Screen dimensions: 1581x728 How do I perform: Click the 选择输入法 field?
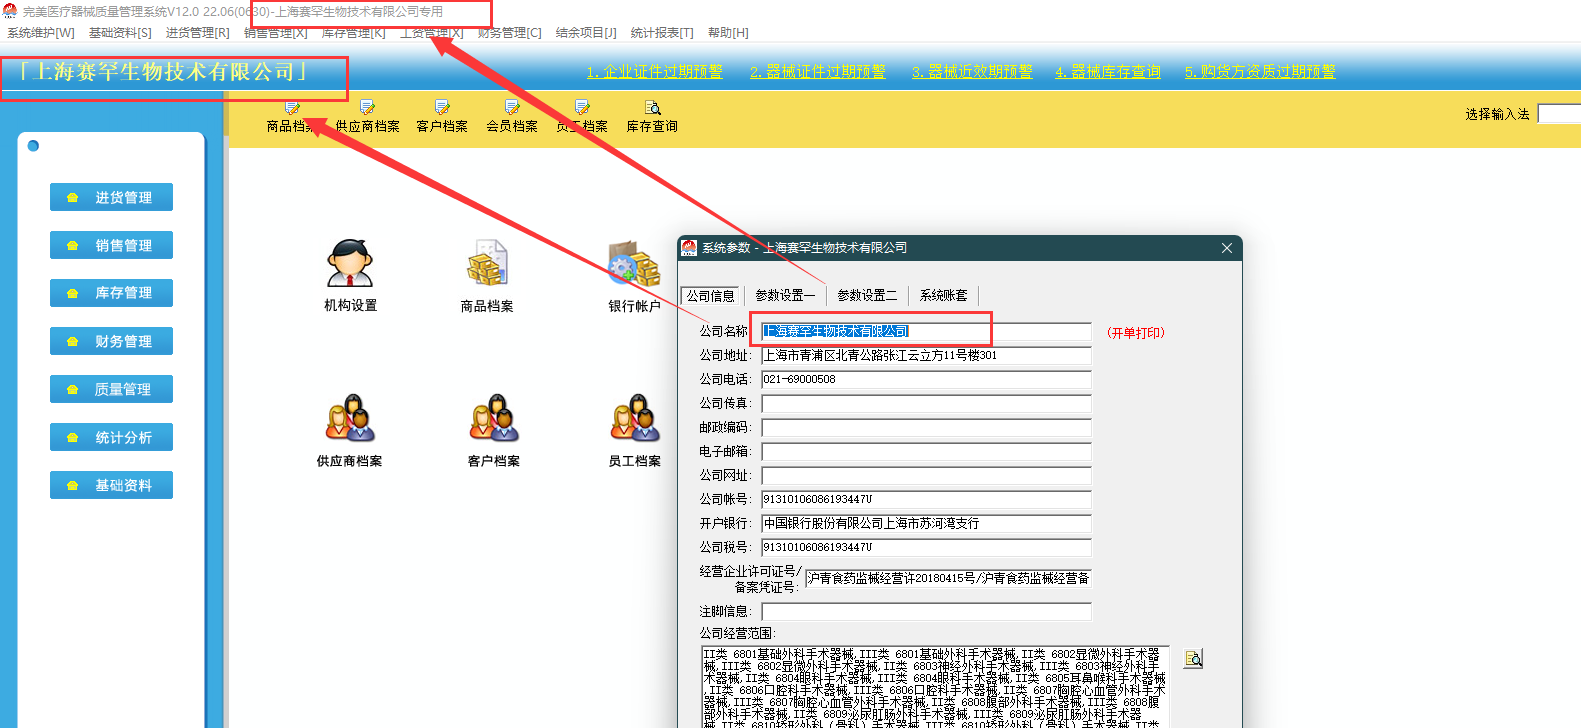(1559, 114)
